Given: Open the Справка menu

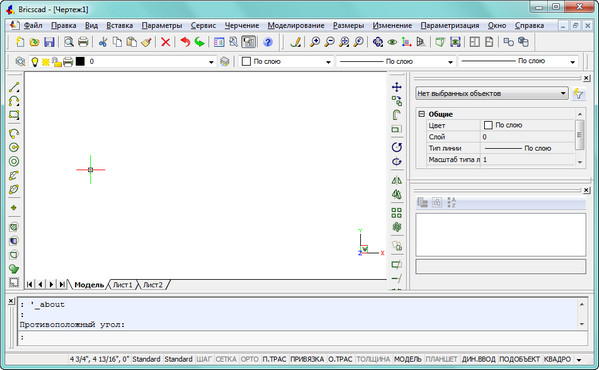Looking at the screenshot, I should (529, 26).
